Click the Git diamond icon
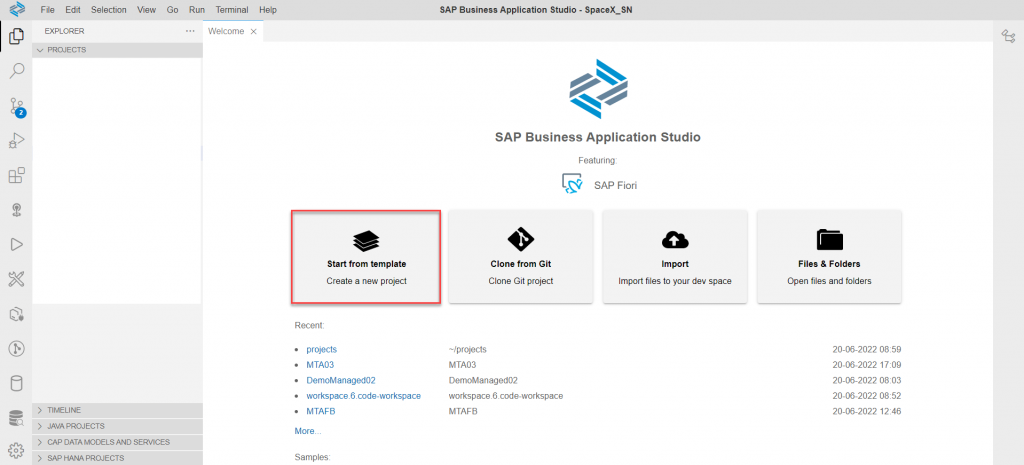The width and height of the screenshot is (1024, 465). pos(520,240)
